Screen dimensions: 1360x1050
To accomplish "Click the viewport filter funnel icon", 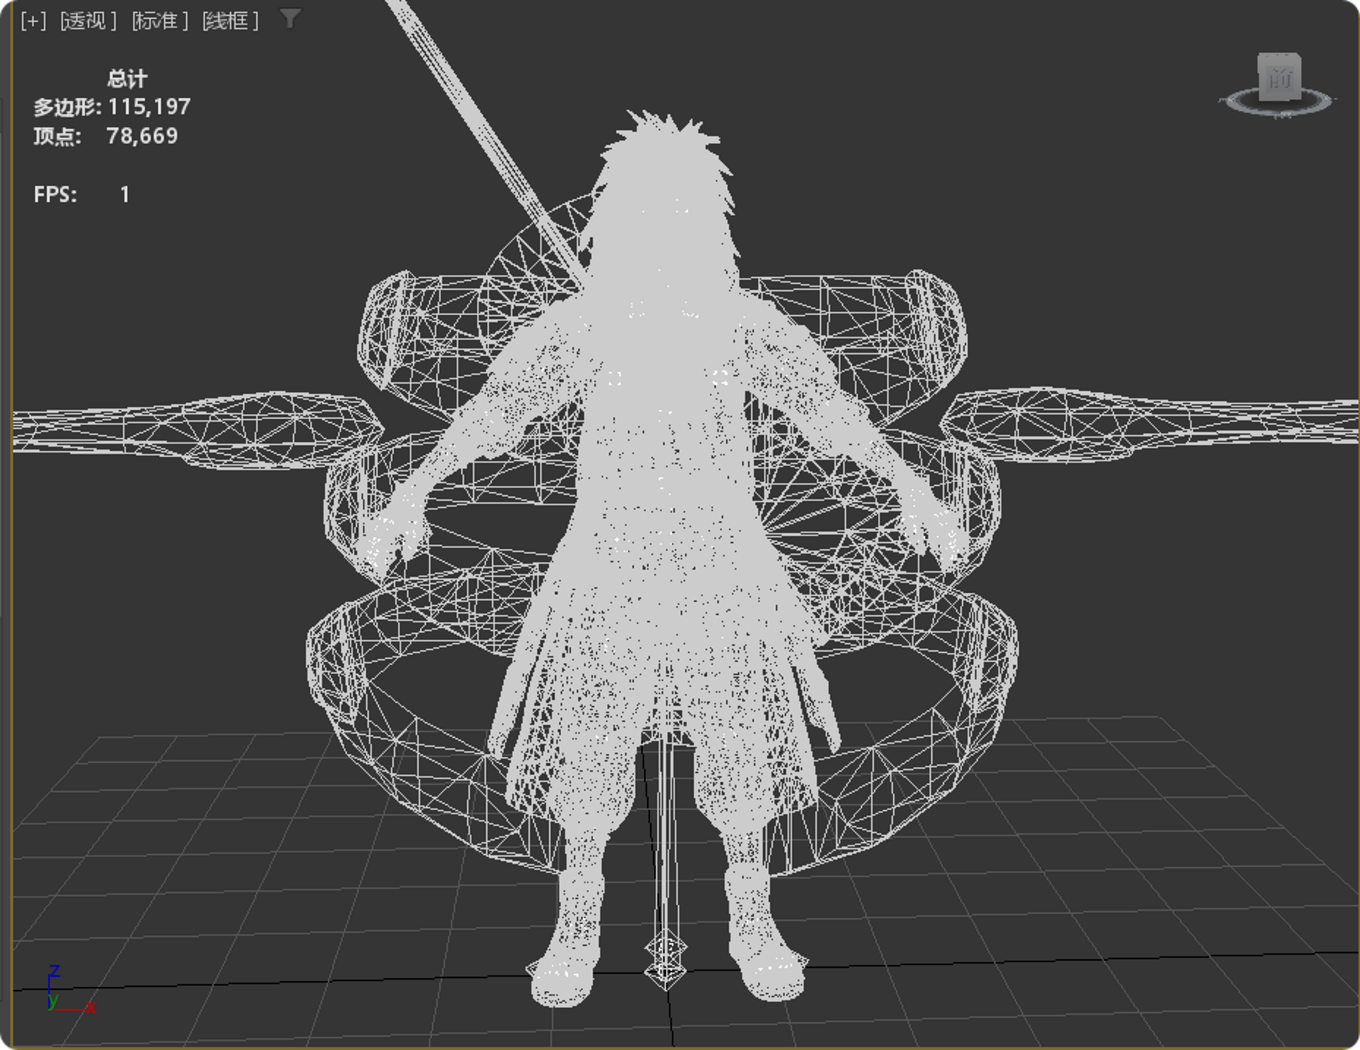I will pos(289,19).
